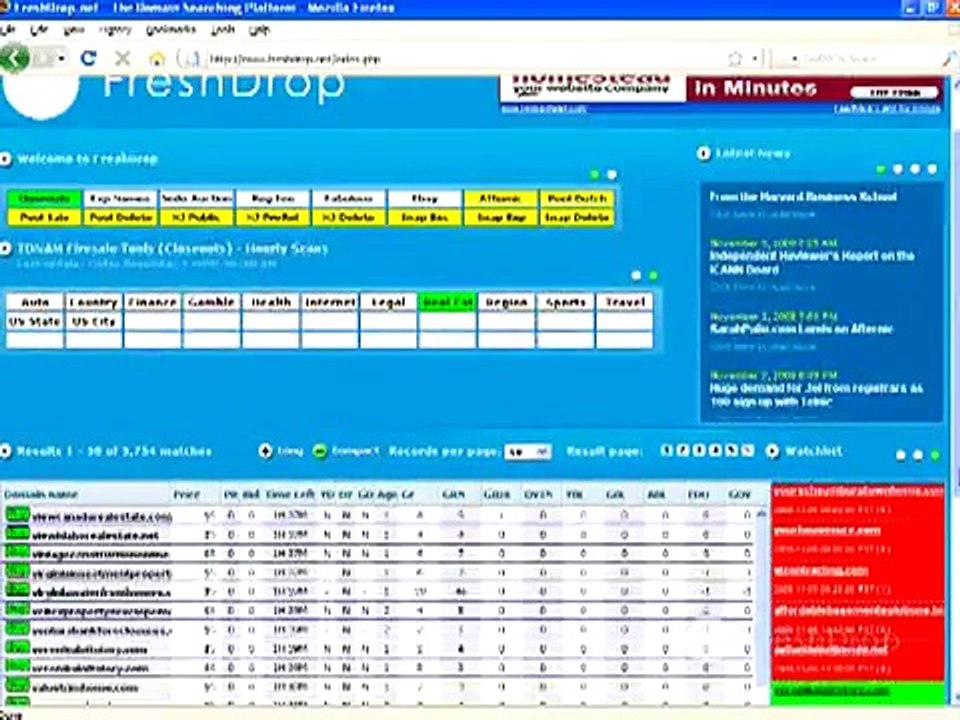Image resolution: width=960 pixels, height=720 pixels.
Task: Toggle green dot in Firesale Tools section
Action: (x=653, y=276)
